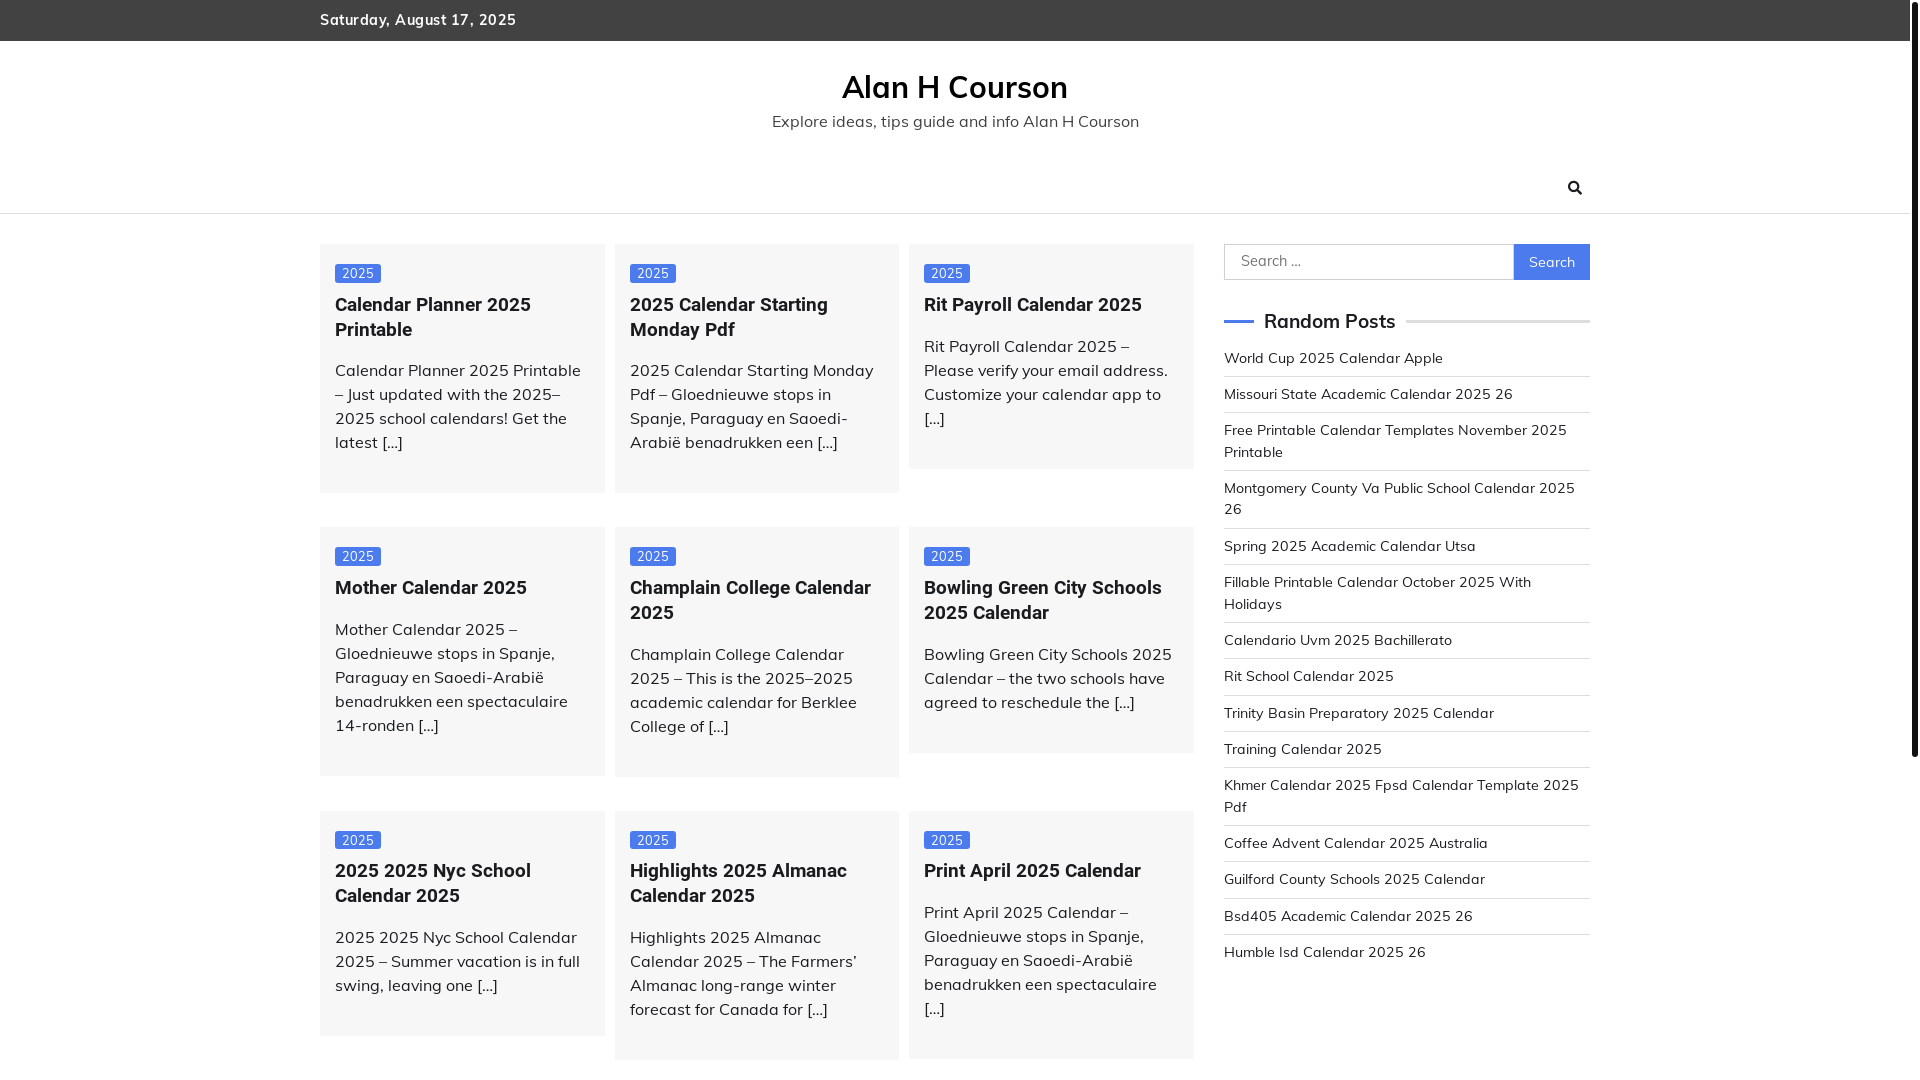Focus the sidebar search input field
The height and width of the screenshot is (1080, 1920).
[1368, 262]
